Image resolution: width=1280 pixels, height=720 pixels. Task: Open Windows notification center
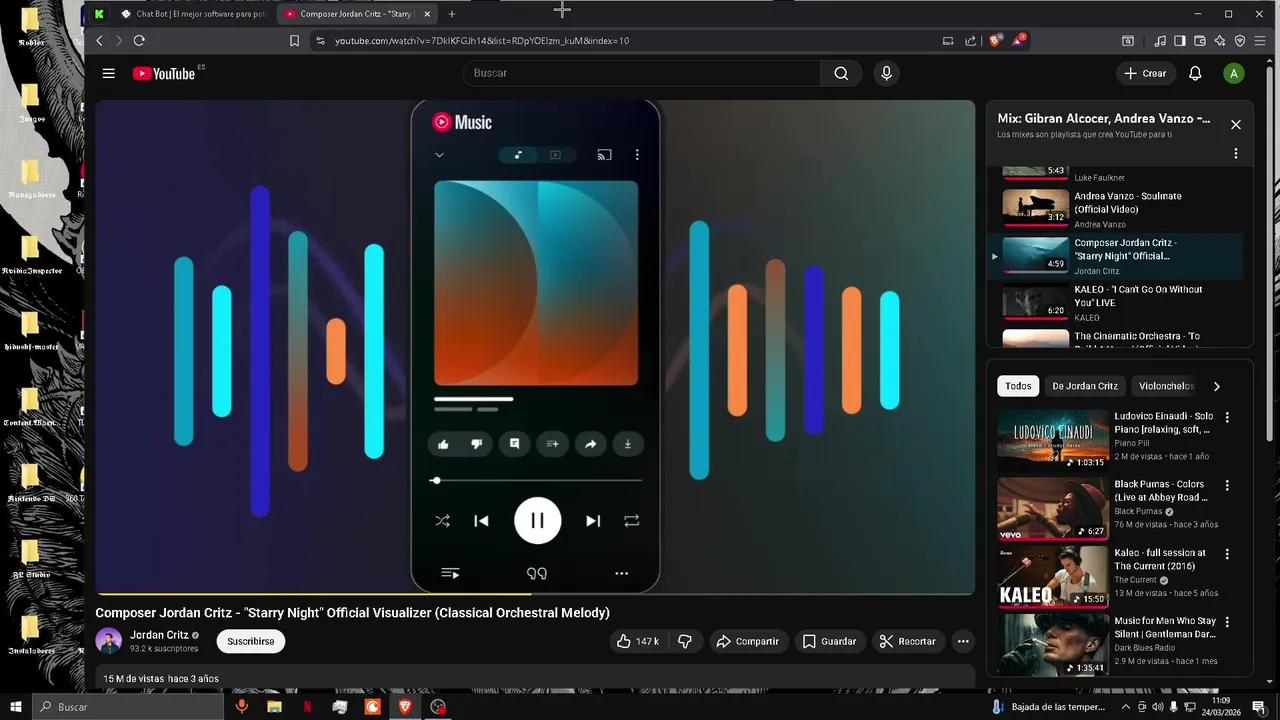click(1259, 707)
